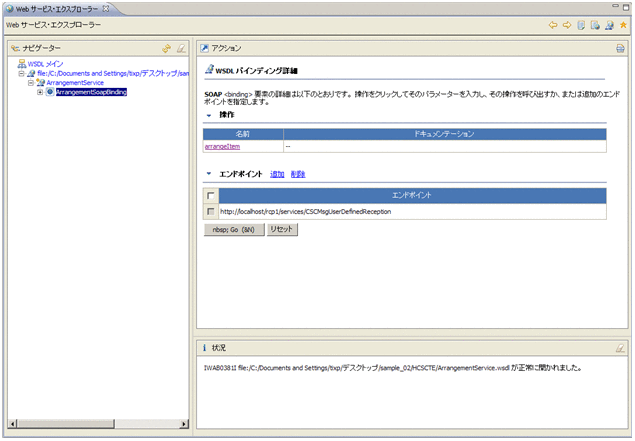This screenshot has height=441, width=635.
Task: Collapse the 操作 section triangle
Action: coord(208,115)
